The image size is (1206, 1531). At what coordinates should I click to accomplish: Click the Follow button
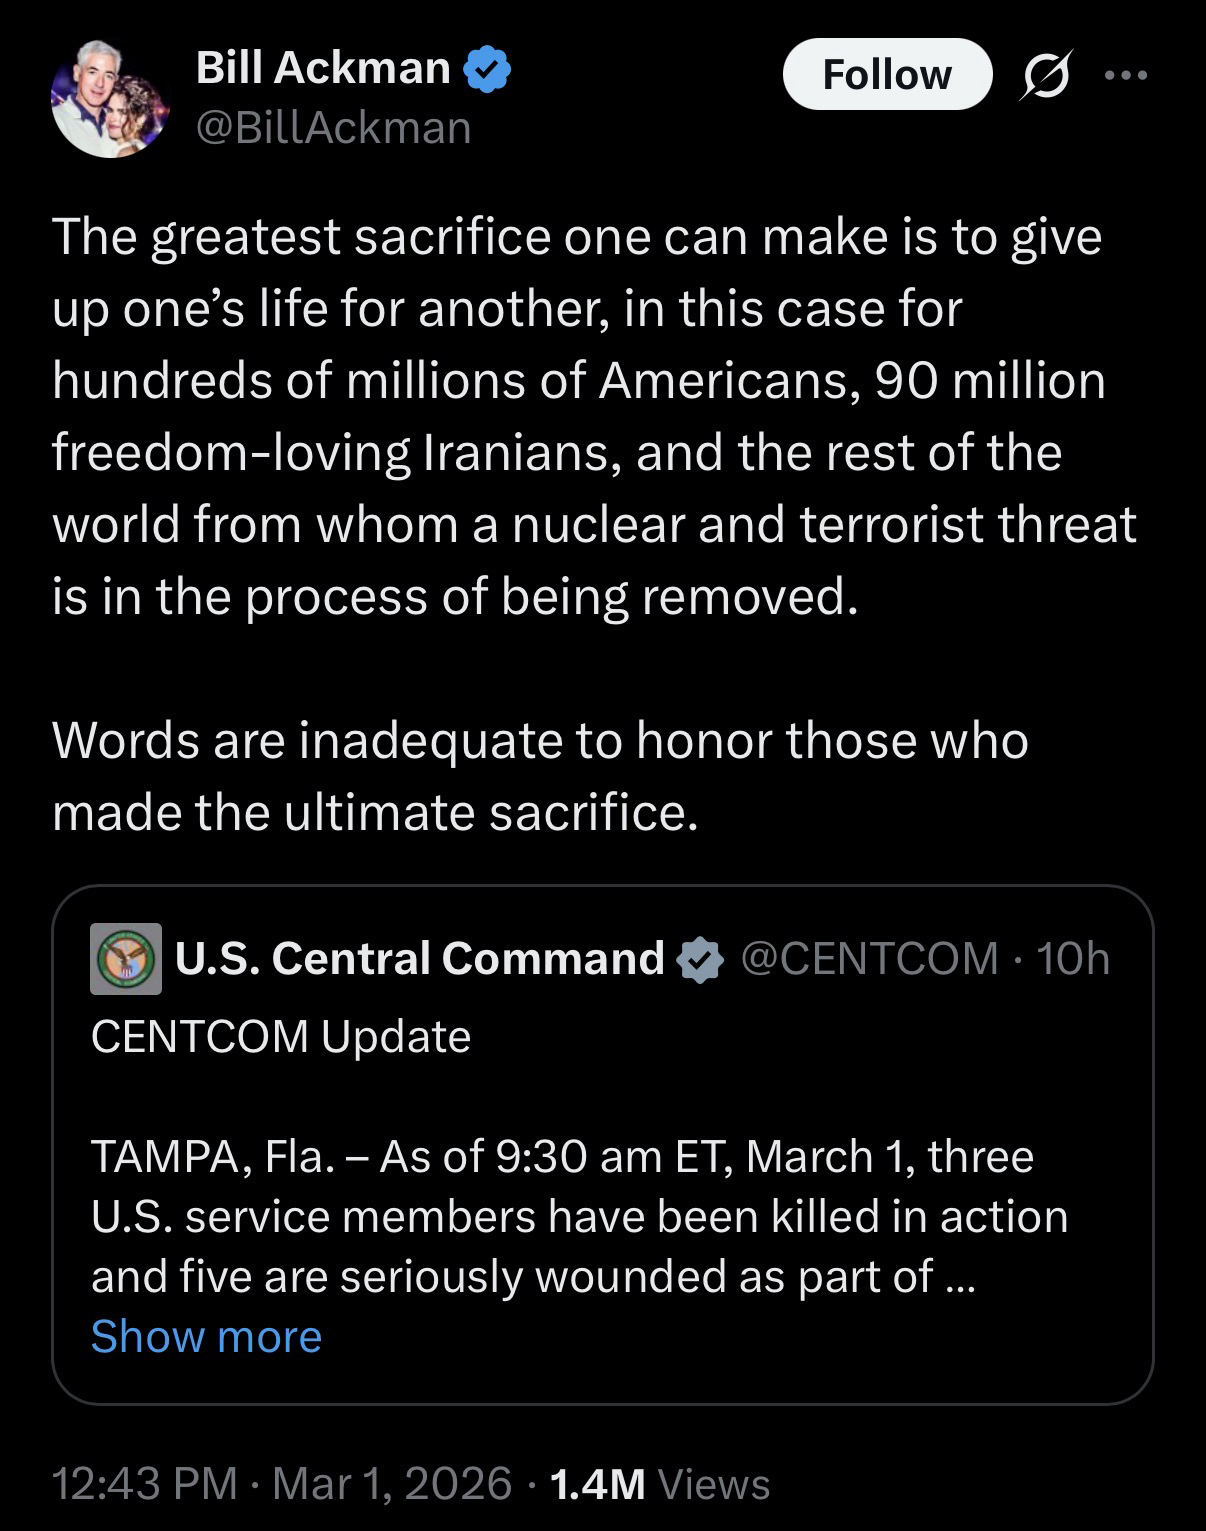[x=886, y=74]
